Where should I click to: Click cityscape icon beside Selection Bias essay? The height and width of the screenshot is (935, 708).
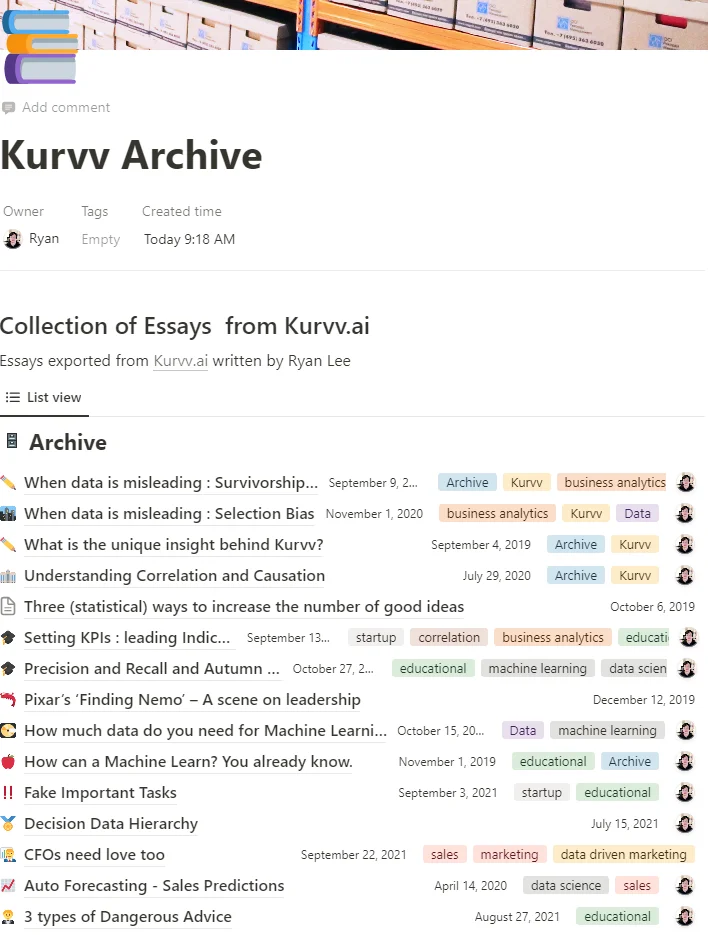[x=8, y=513]
